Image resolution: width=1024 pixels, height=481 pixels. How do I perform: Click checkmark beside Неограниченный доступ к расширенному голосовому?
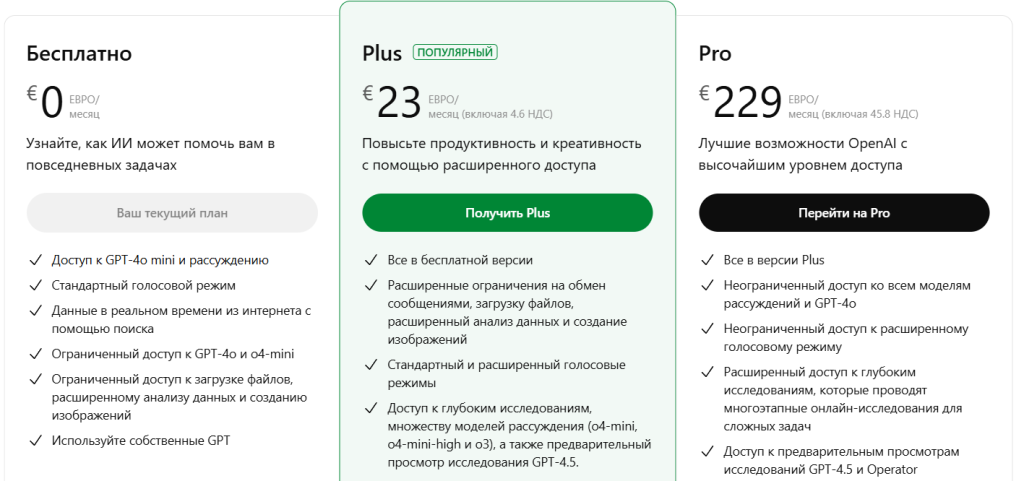tap(707, 329)
